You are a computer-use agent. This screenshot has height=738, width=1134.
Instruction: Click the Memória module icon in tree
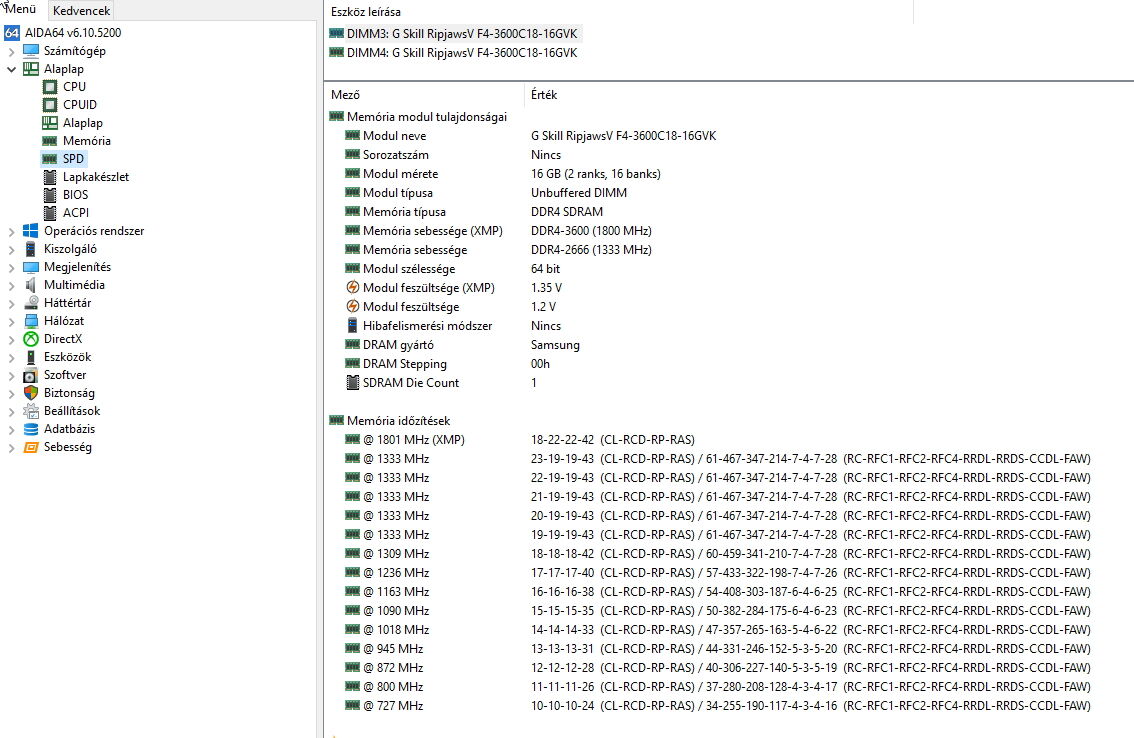[x=50, y=141]
